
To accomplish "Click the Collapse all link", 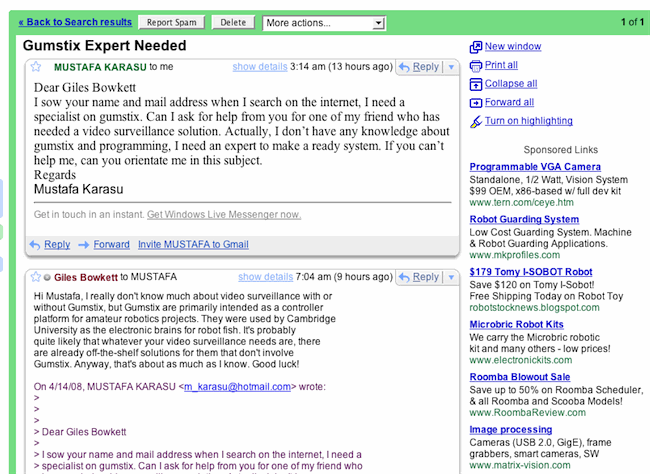I will 511,84.
